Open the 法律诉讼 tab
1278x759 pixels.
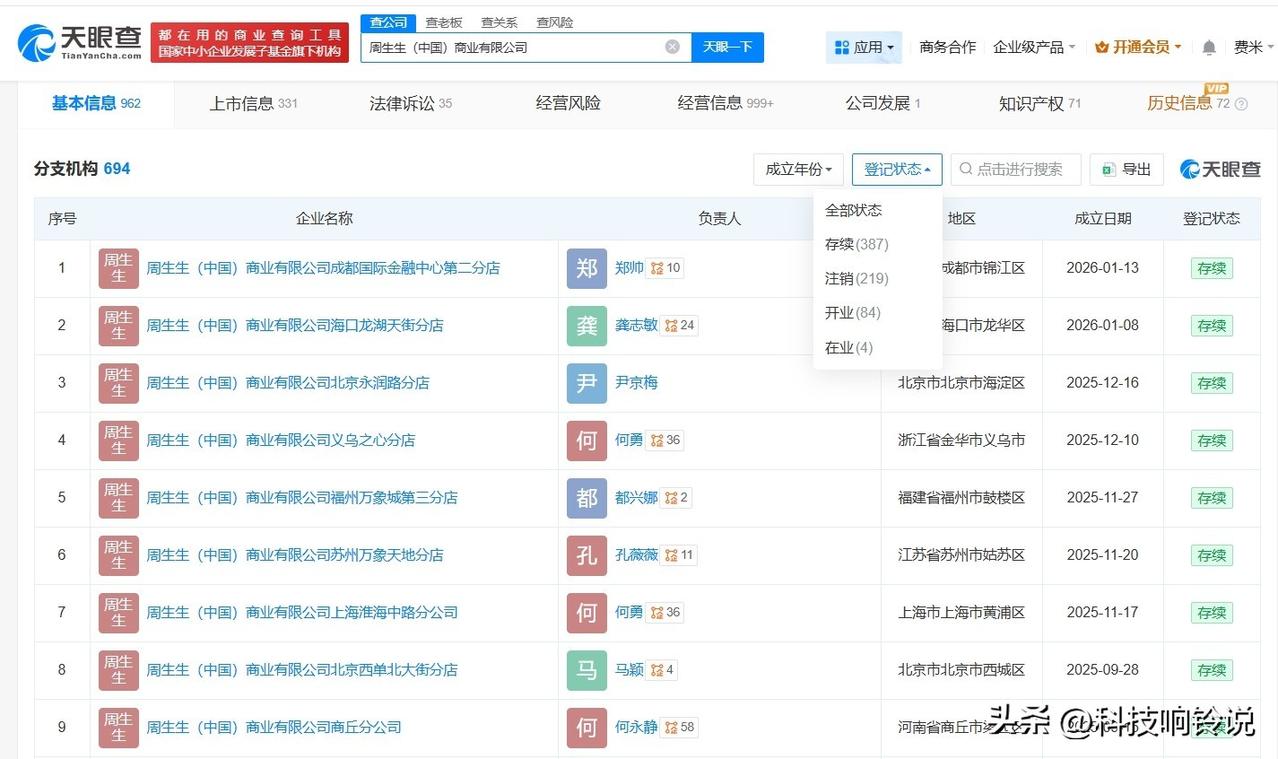[411, 103]
